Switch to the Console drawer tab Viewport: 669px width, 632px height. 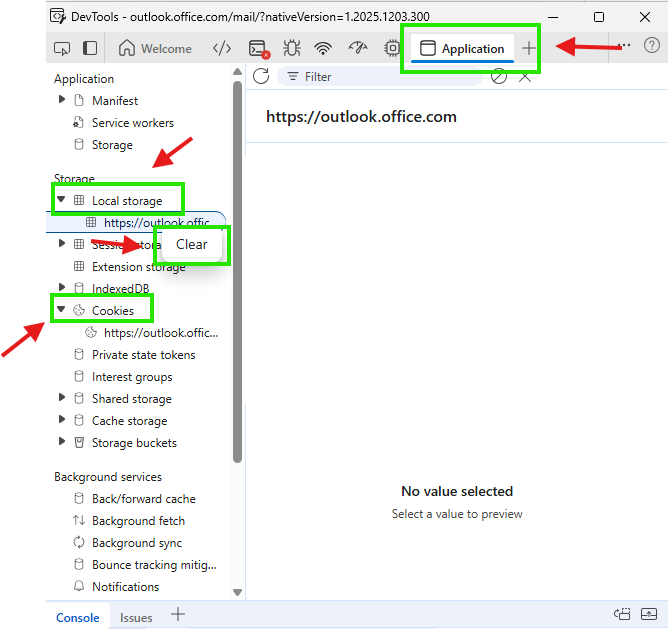coord(78,617)
